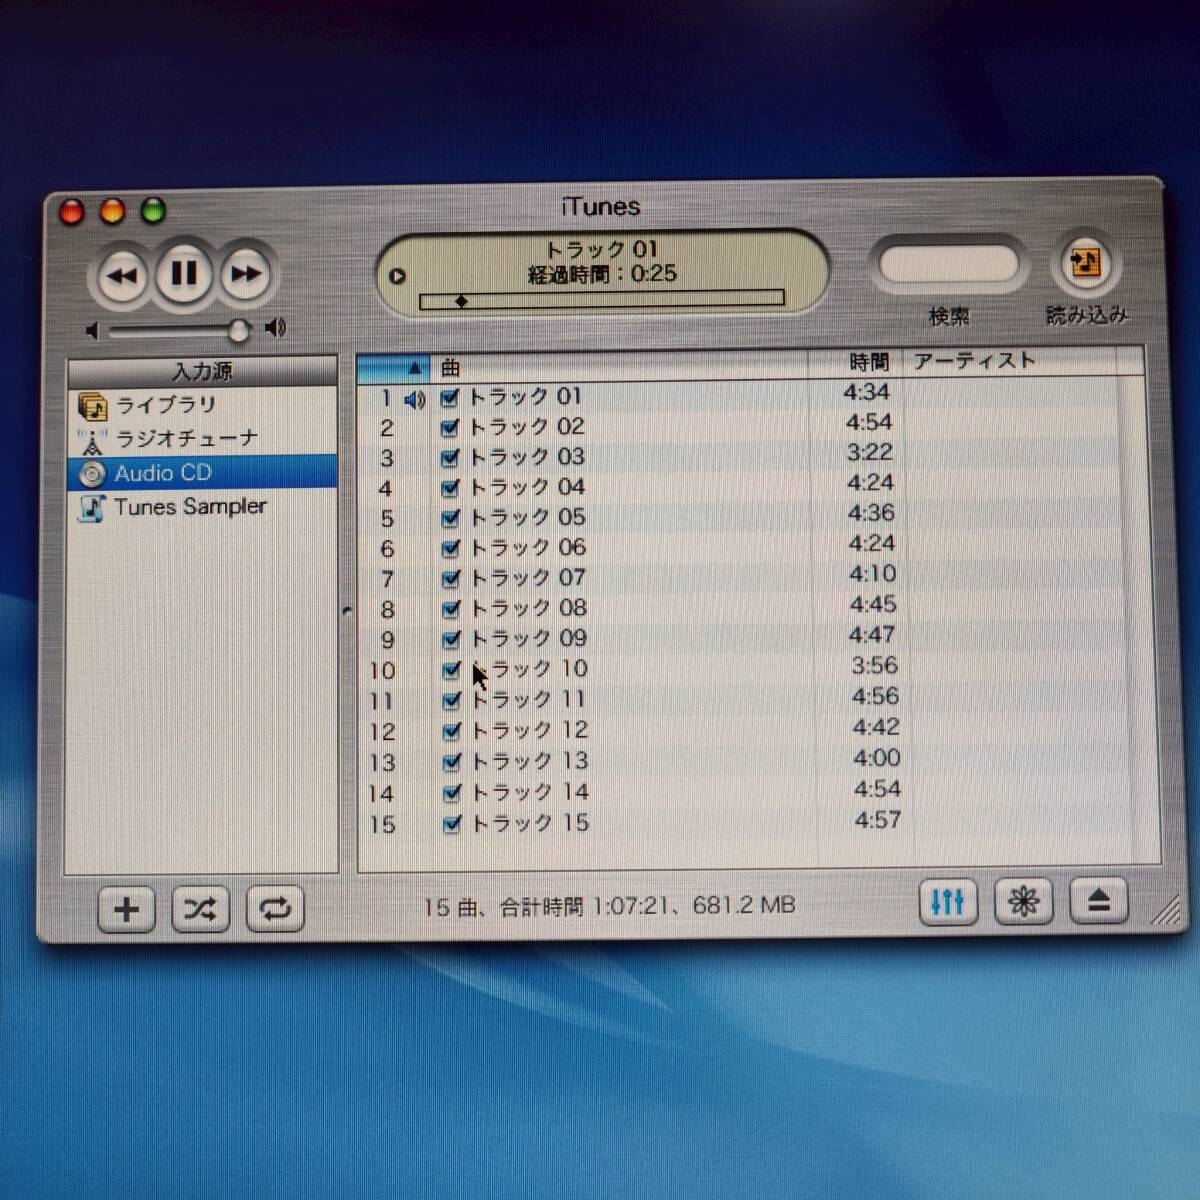
Task: Click the speaker playing indicator on track 1
Action: click(x=414, y=400)
